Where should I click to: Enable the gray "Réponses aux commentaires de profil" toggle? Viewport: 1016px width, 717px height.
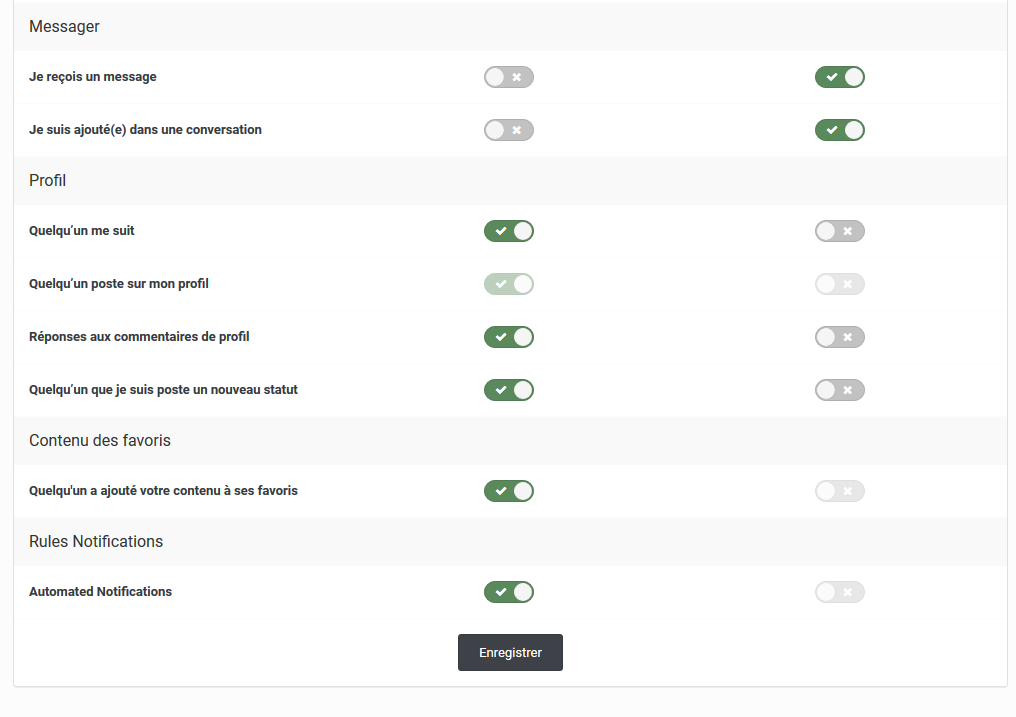point(840,337)
